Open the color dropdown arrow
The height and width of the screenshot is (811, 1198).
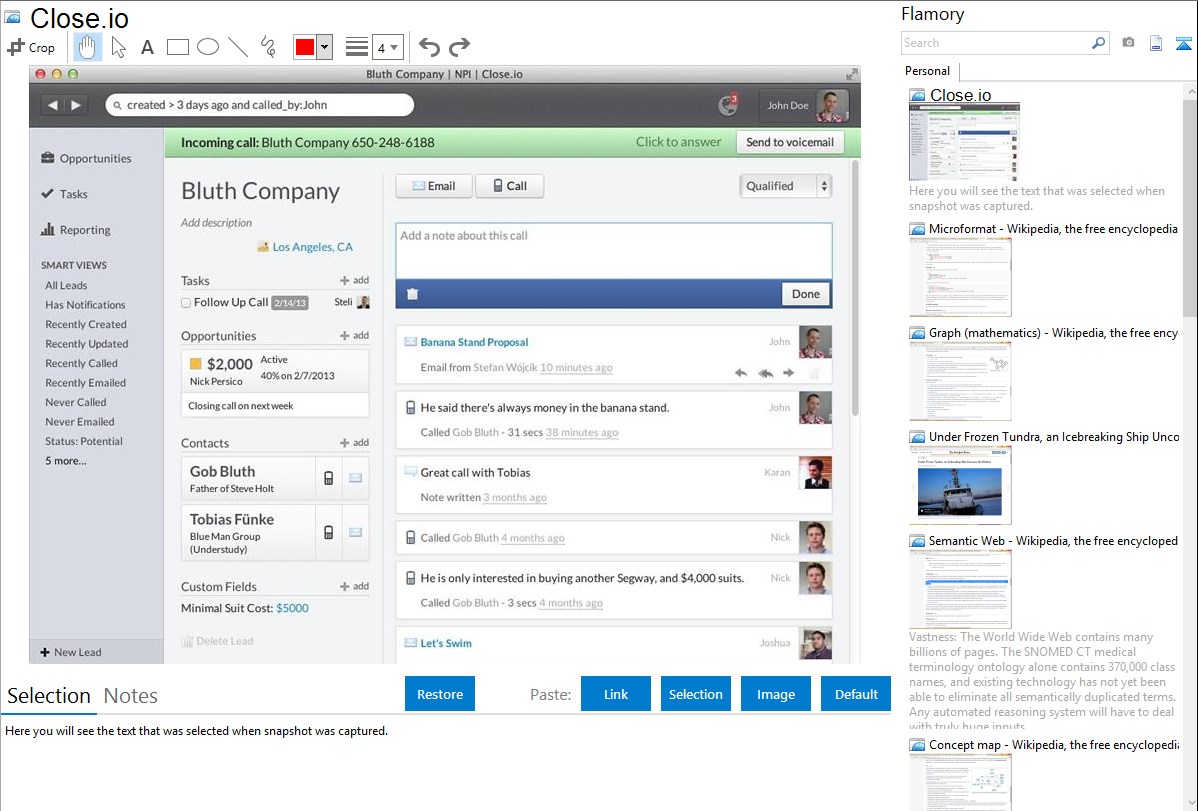click(x=324, y=47)
